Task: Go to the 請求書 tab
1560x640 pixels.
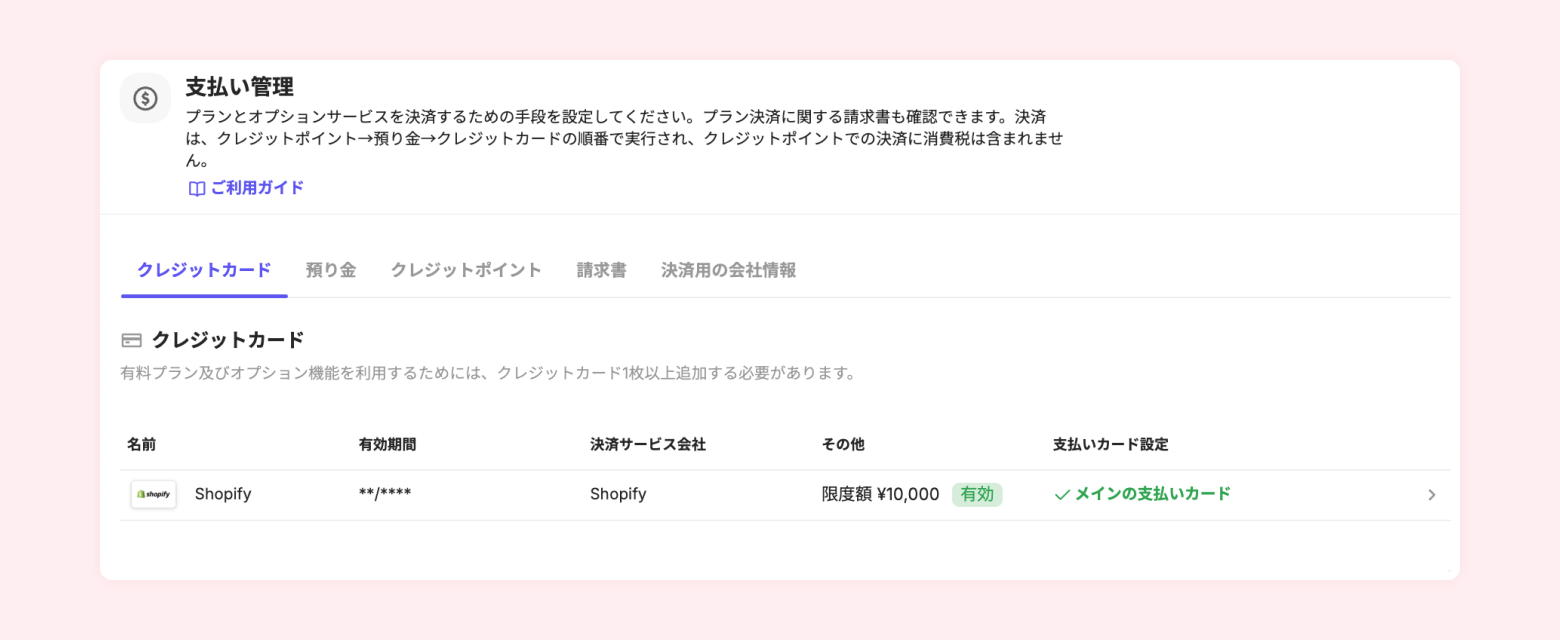Action: [601, 270]
